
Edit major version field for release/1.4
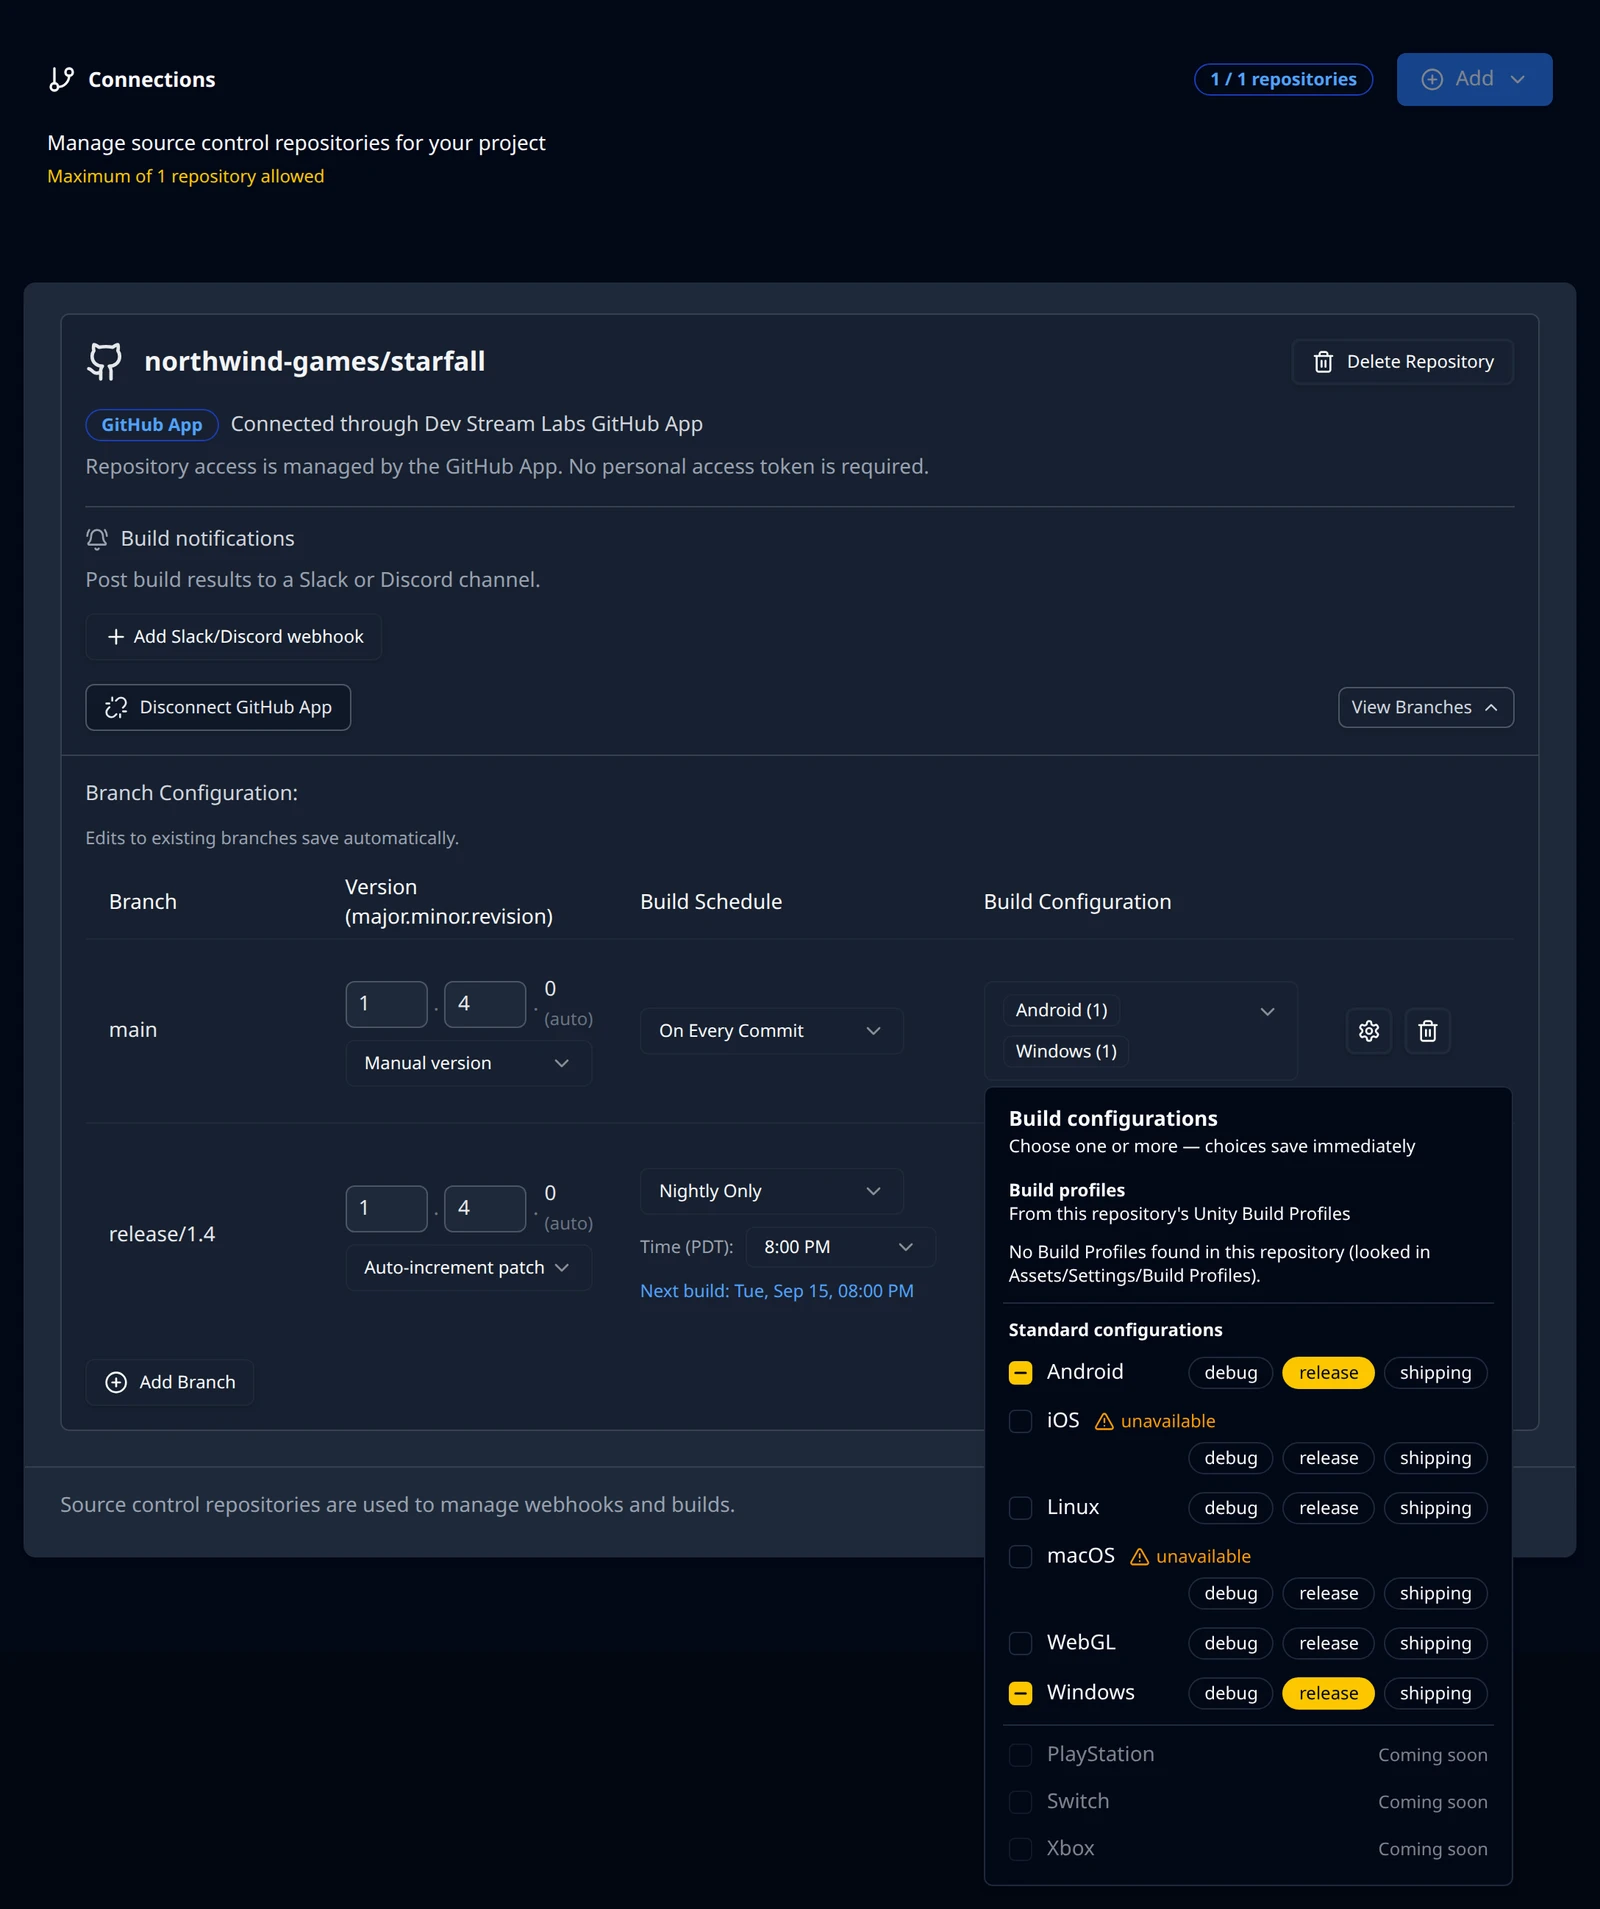tap(386, 1209)
